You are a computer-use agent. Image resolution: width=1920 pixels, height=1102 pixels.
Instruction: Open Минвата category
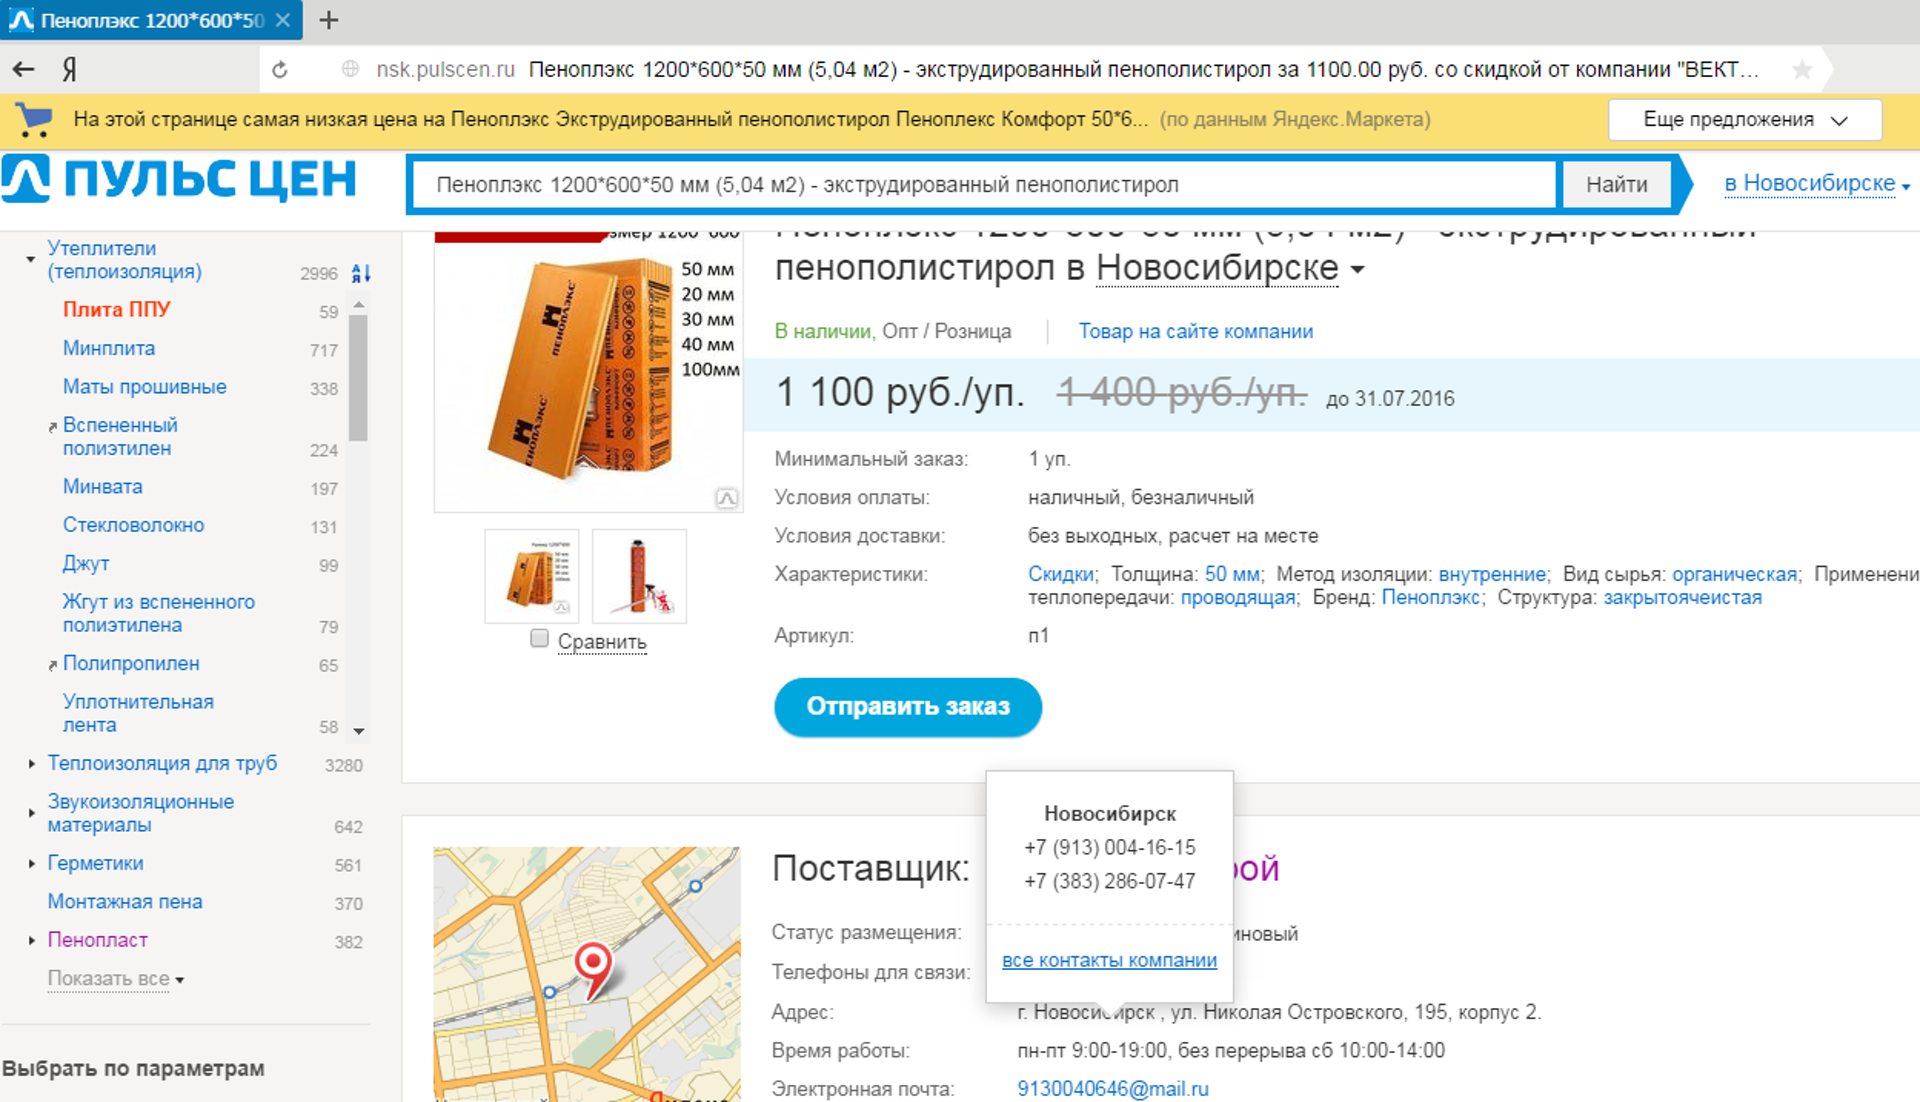102,487
